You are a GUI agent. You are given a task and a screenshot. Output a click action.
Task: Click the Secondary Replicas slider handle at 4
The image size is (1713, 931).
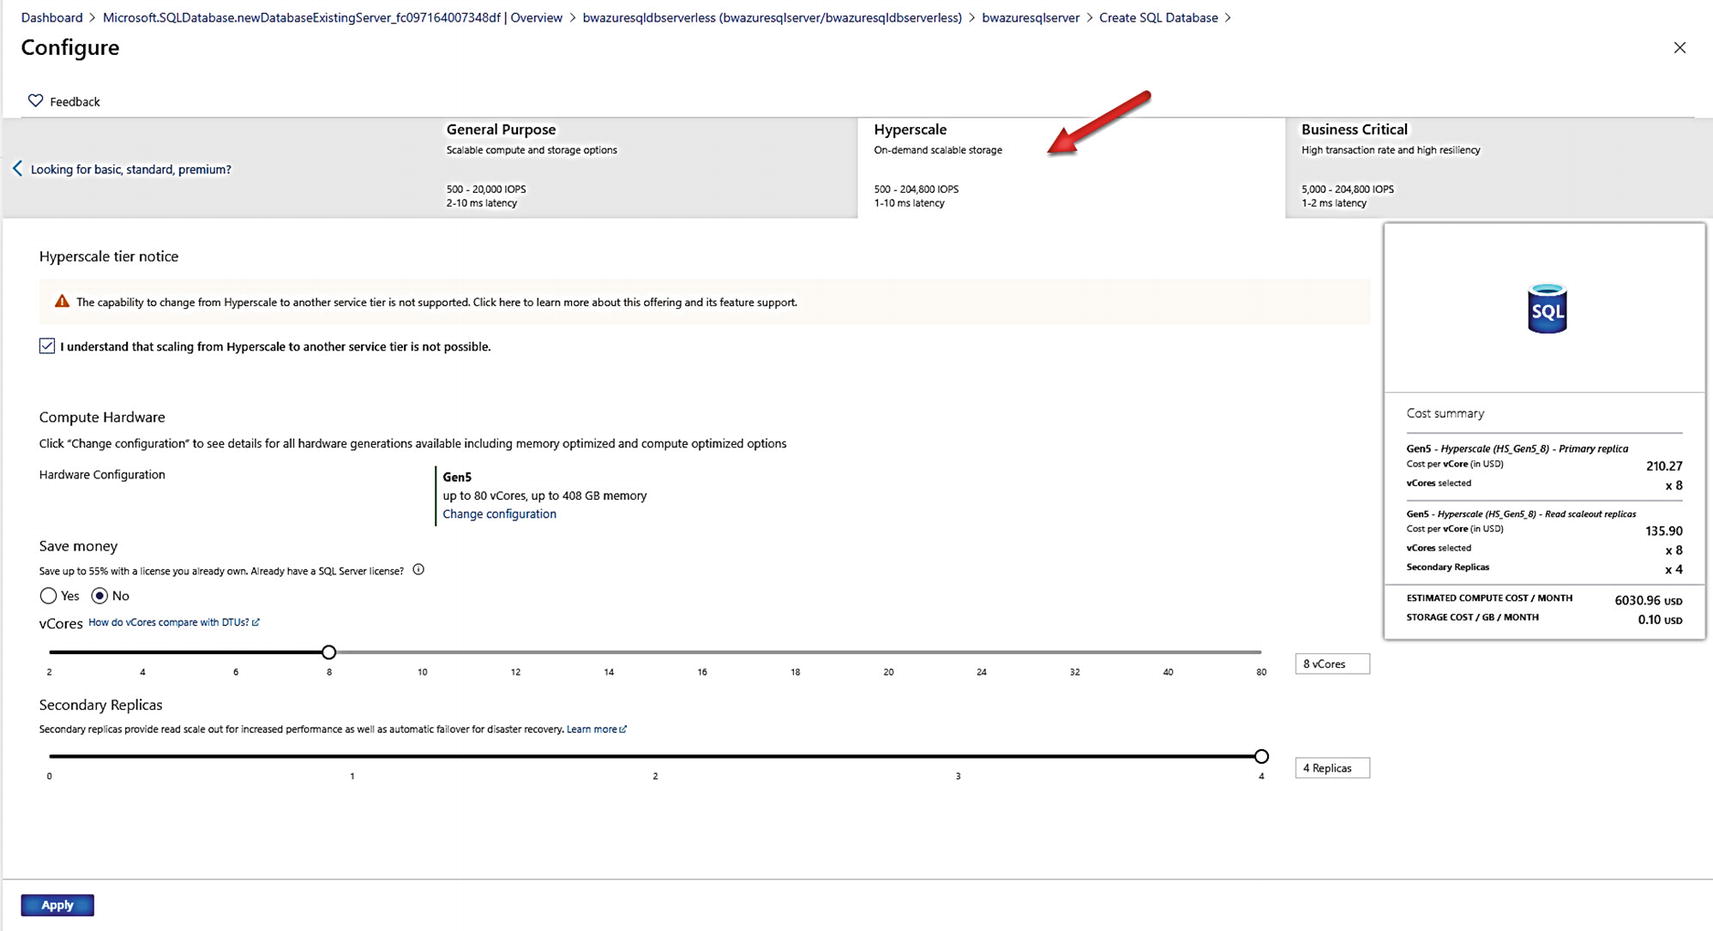tap(1261, 756)
